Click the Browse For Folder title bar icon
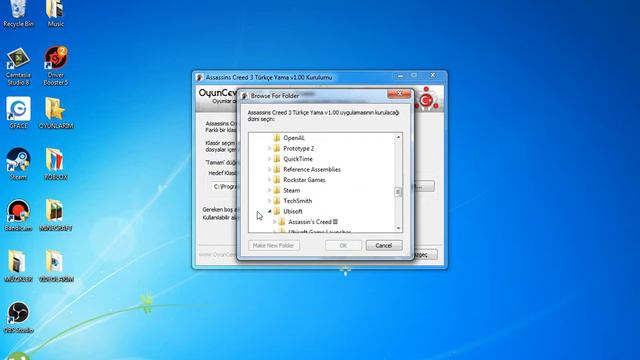This screenshot has width=640, height=360. point(244,96)
